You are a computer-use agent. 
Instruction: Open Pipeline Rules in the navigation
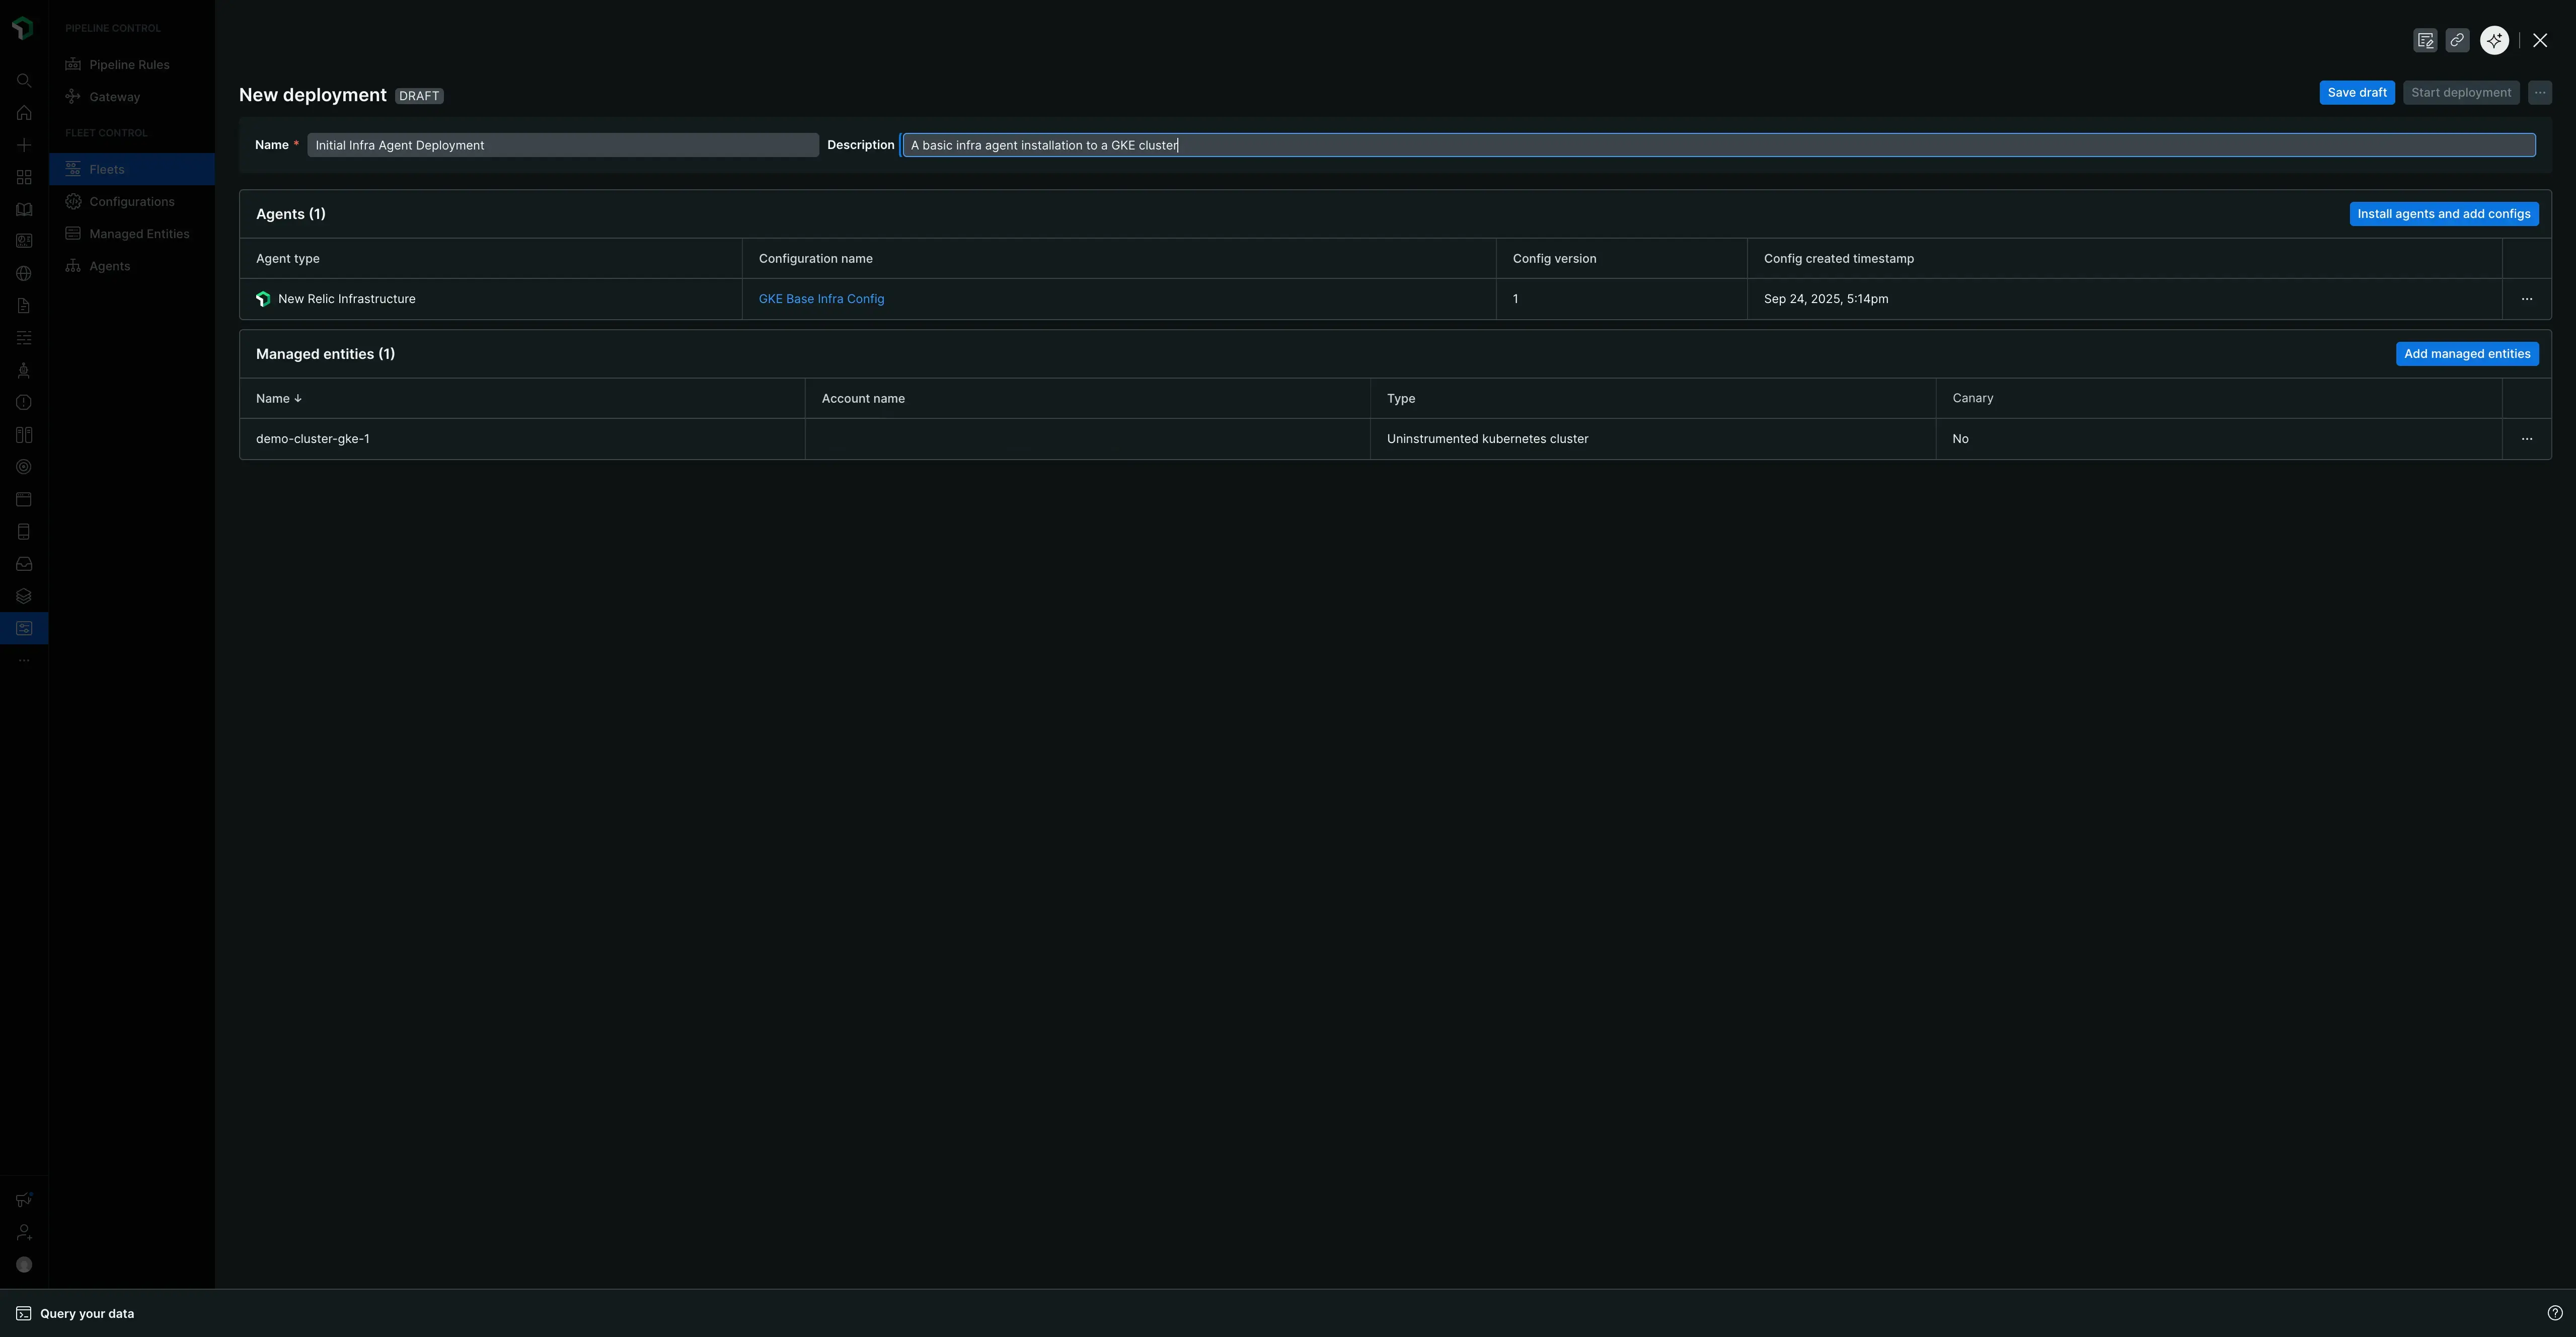[128, 63]
